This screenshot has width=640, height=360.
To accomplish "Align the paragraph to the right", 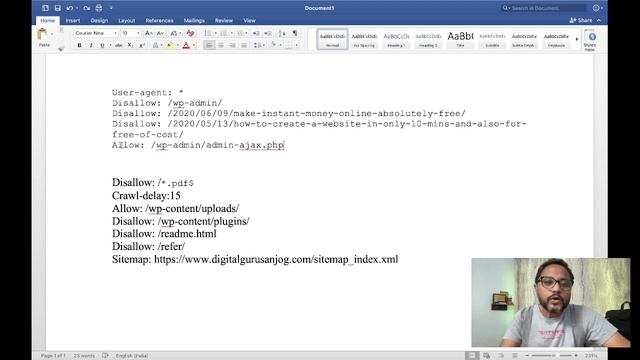I will click(232, 45).
